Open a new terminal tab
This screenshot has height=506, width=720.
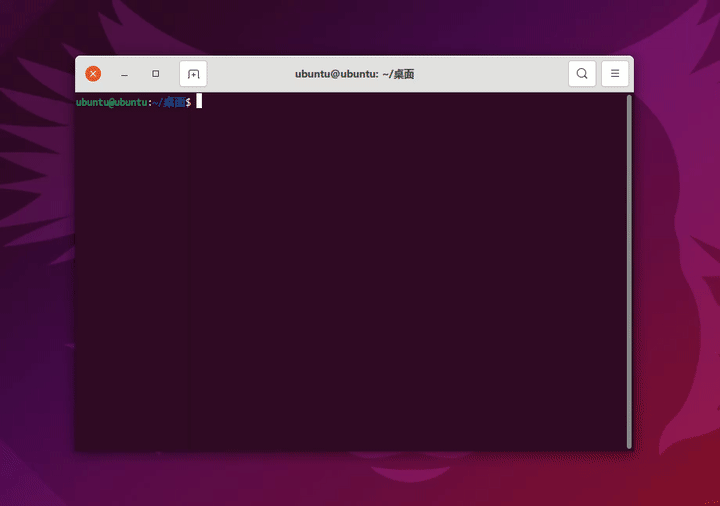(x=193, y=74)
